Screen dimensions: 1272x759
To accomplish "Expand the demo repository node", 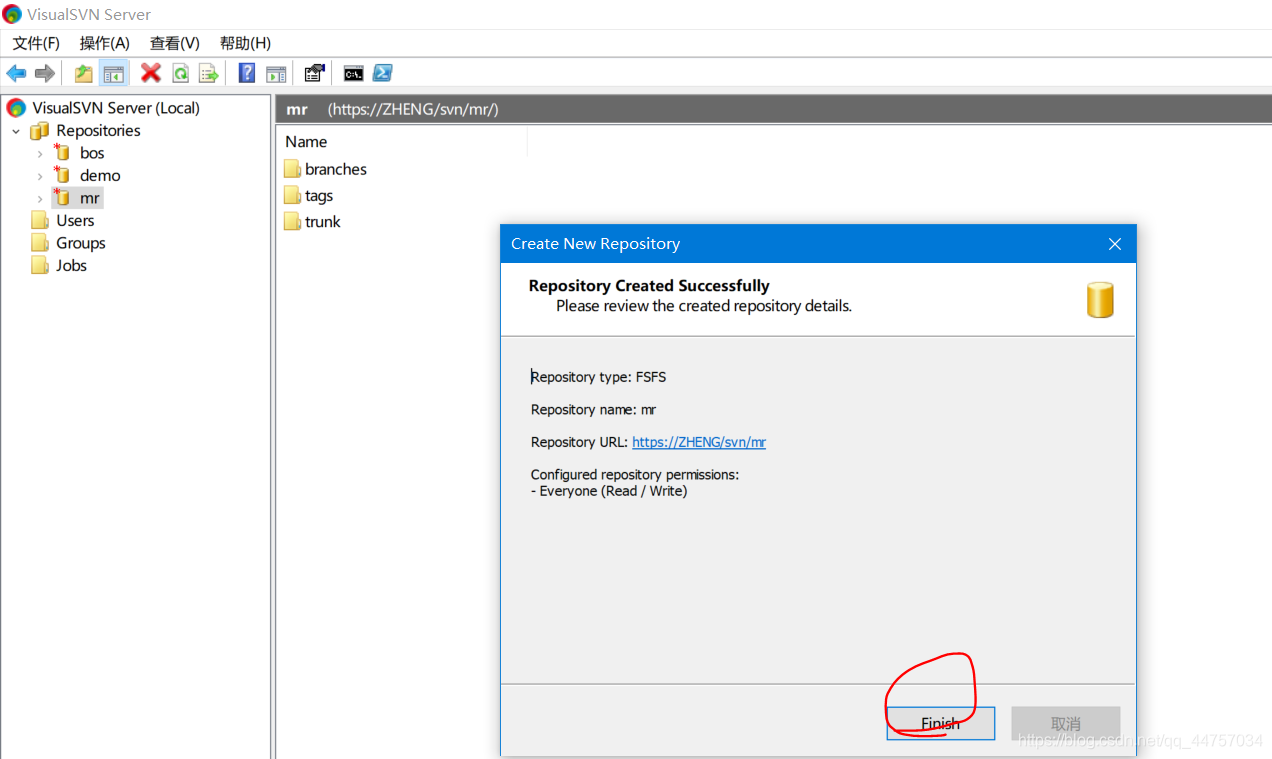I will (40, 176).
